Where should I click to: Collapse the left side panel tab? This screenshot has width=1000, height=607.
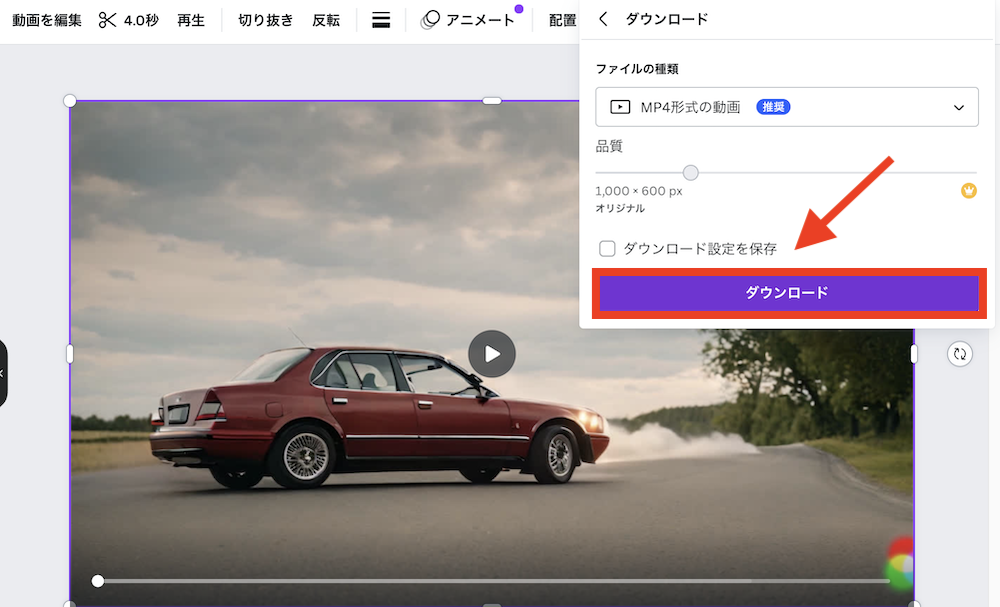(x=2, y=374)
